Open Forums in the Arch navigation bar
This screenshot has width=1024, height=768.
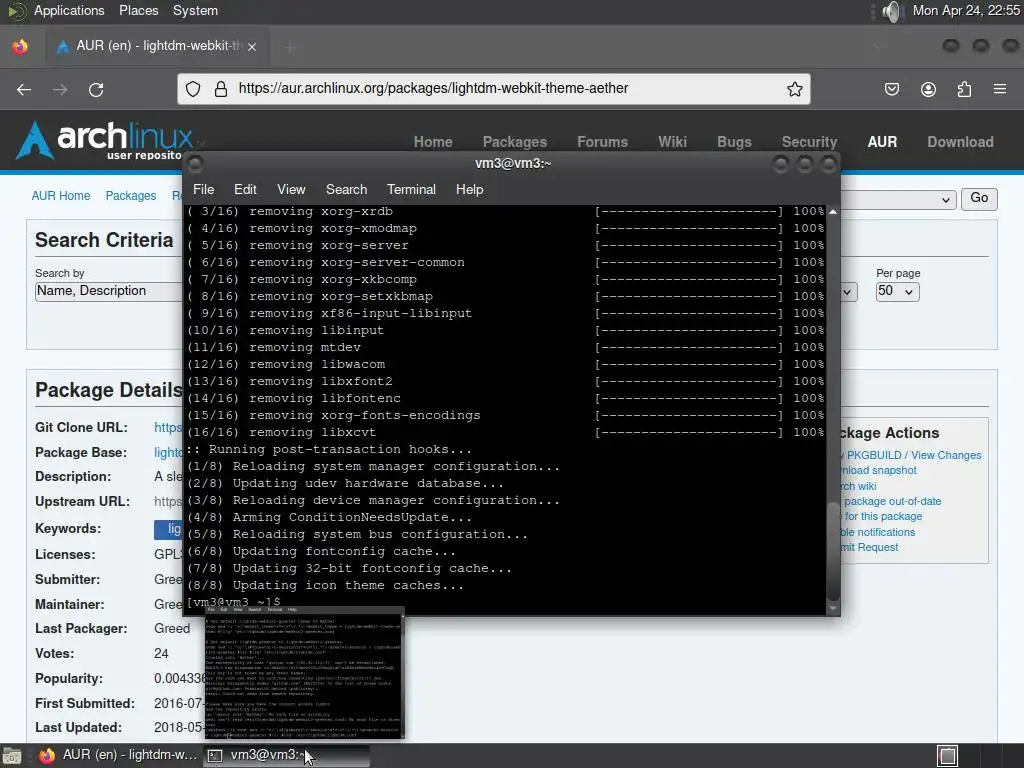(602, 142)
